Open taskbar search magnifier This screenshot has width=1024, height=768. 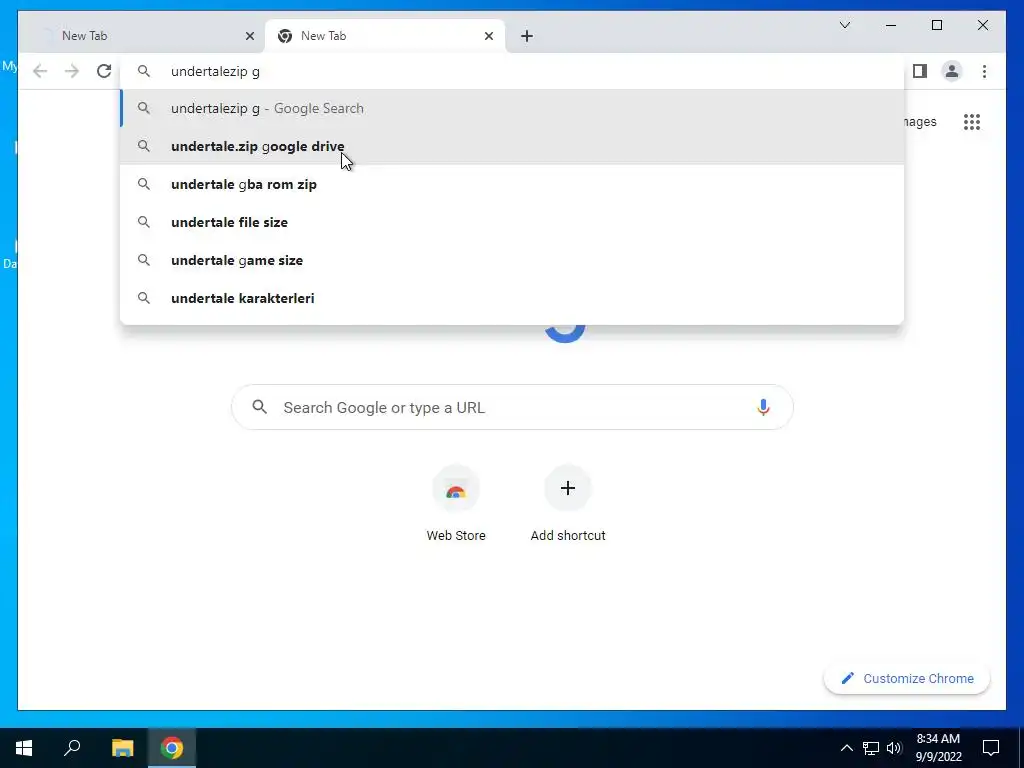pyautogui.click(x=72, y=748)
